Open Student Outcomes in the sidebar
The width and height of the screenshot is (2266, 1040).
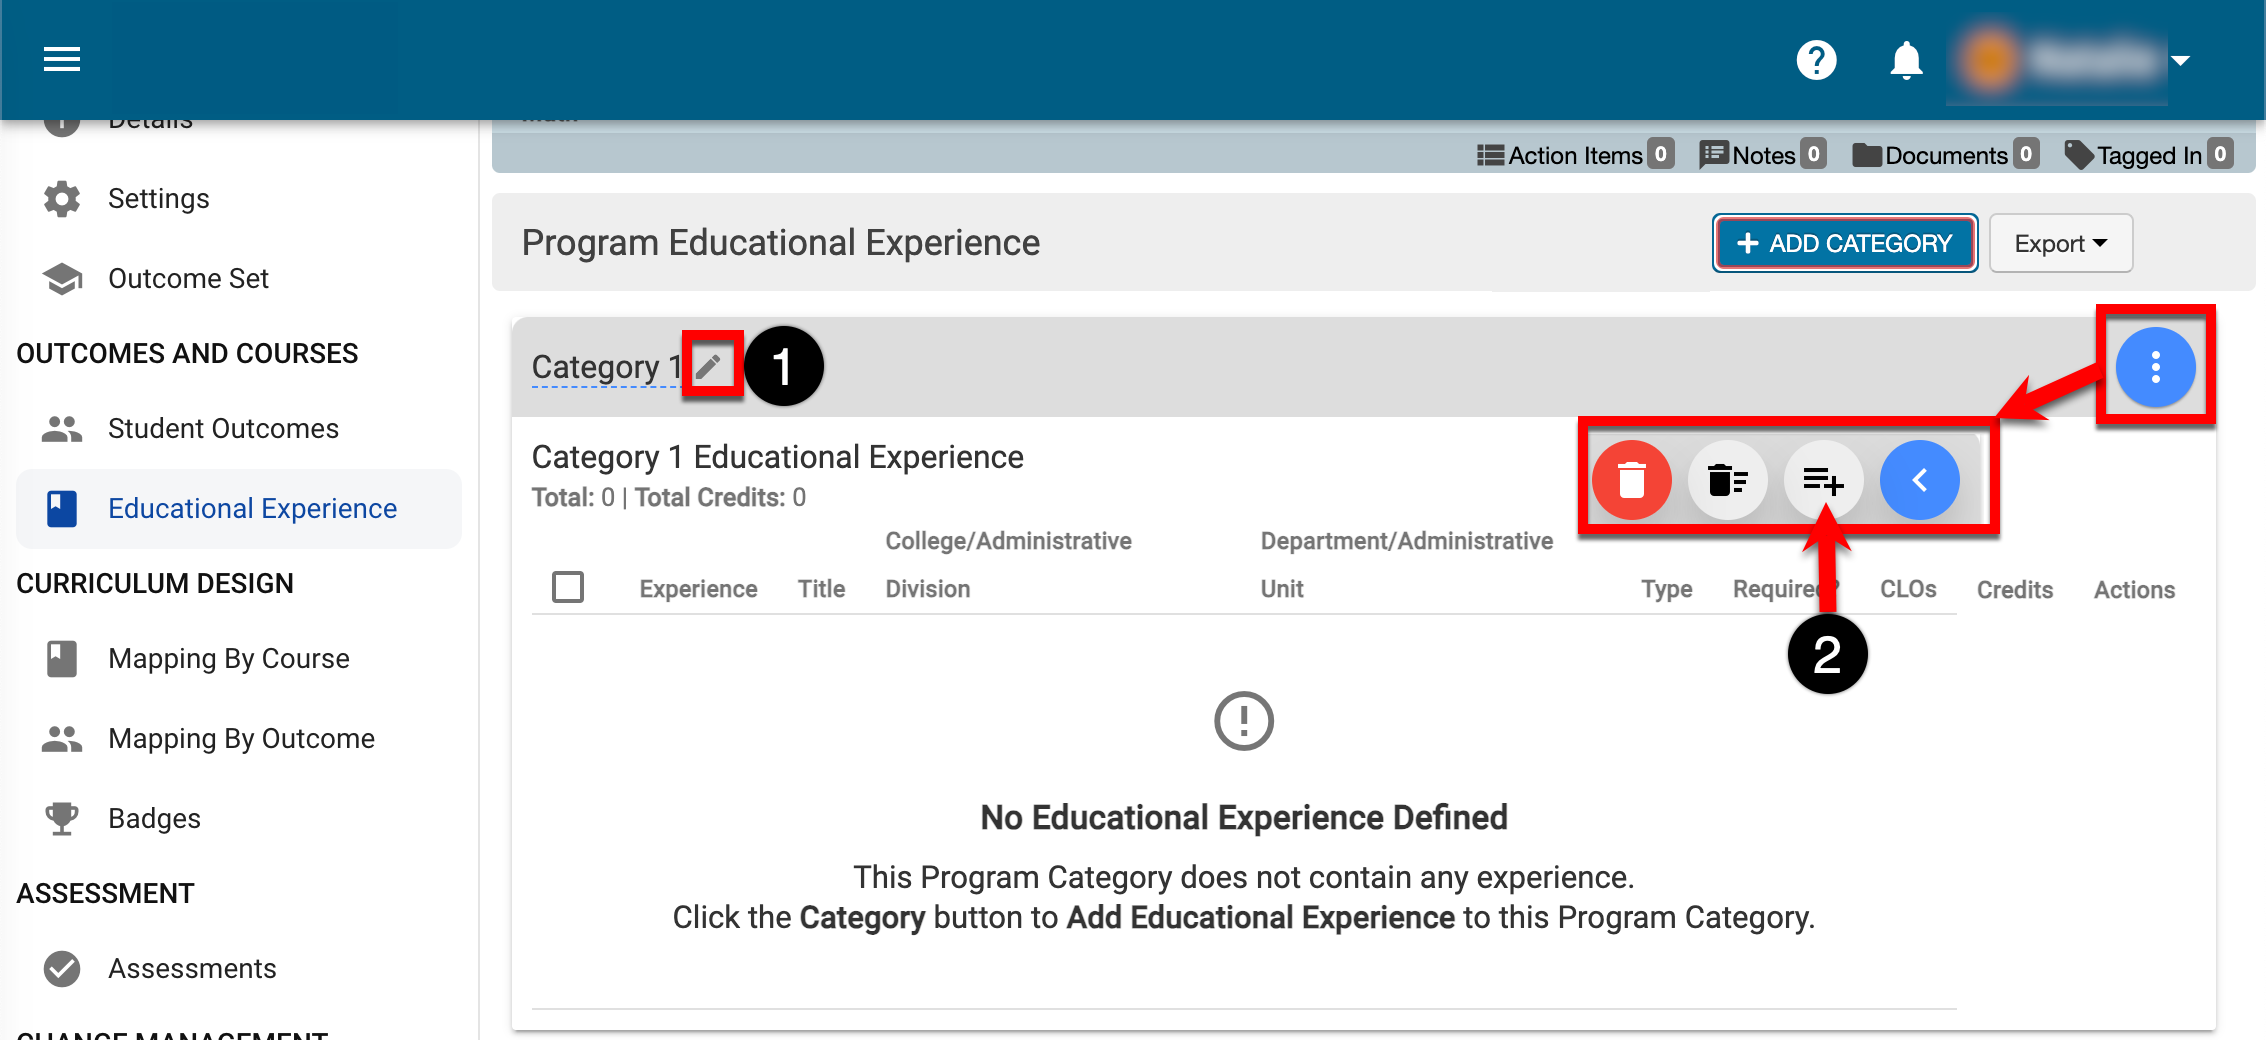pyautogui.click(x=223, y=428)
